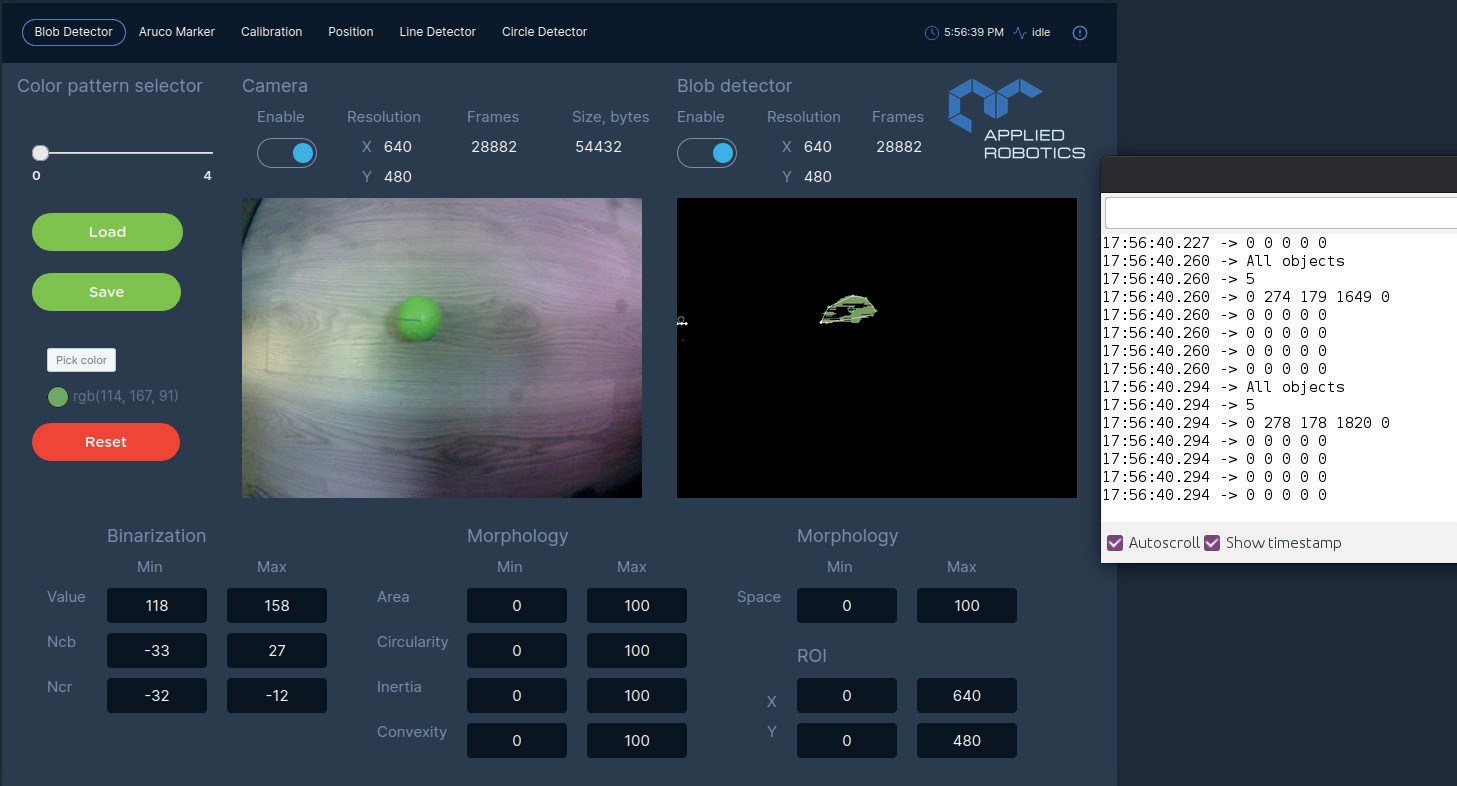Uncheck the Autoscroll checkbox

[x=1115, y=543]
